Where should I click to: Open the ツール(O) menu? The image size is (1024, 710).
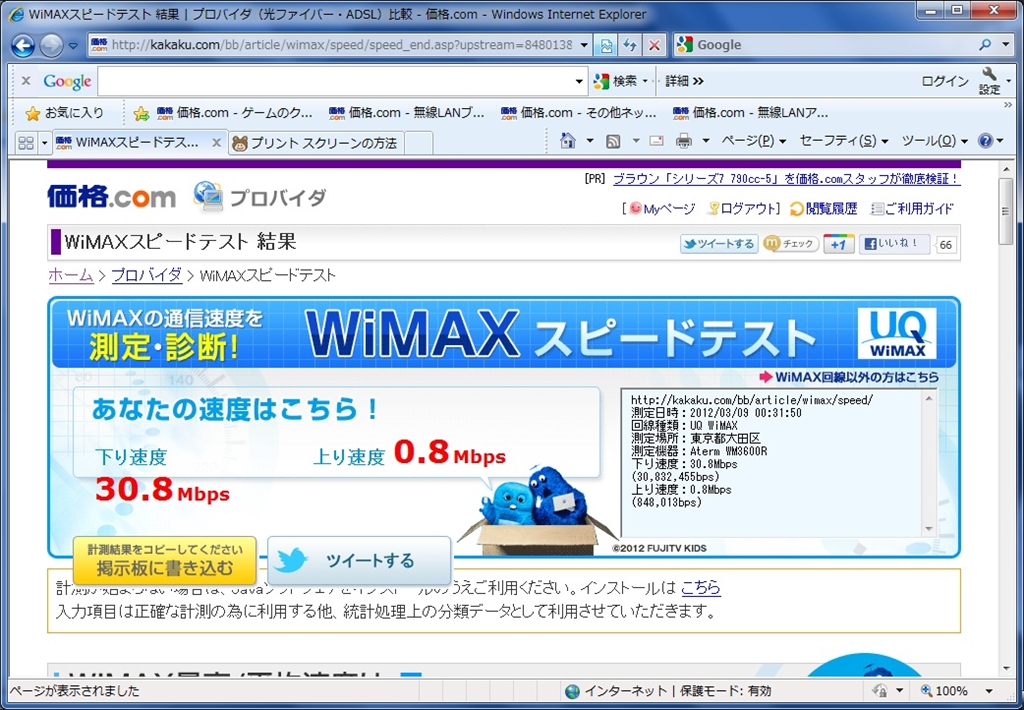[x=935, y=141]
